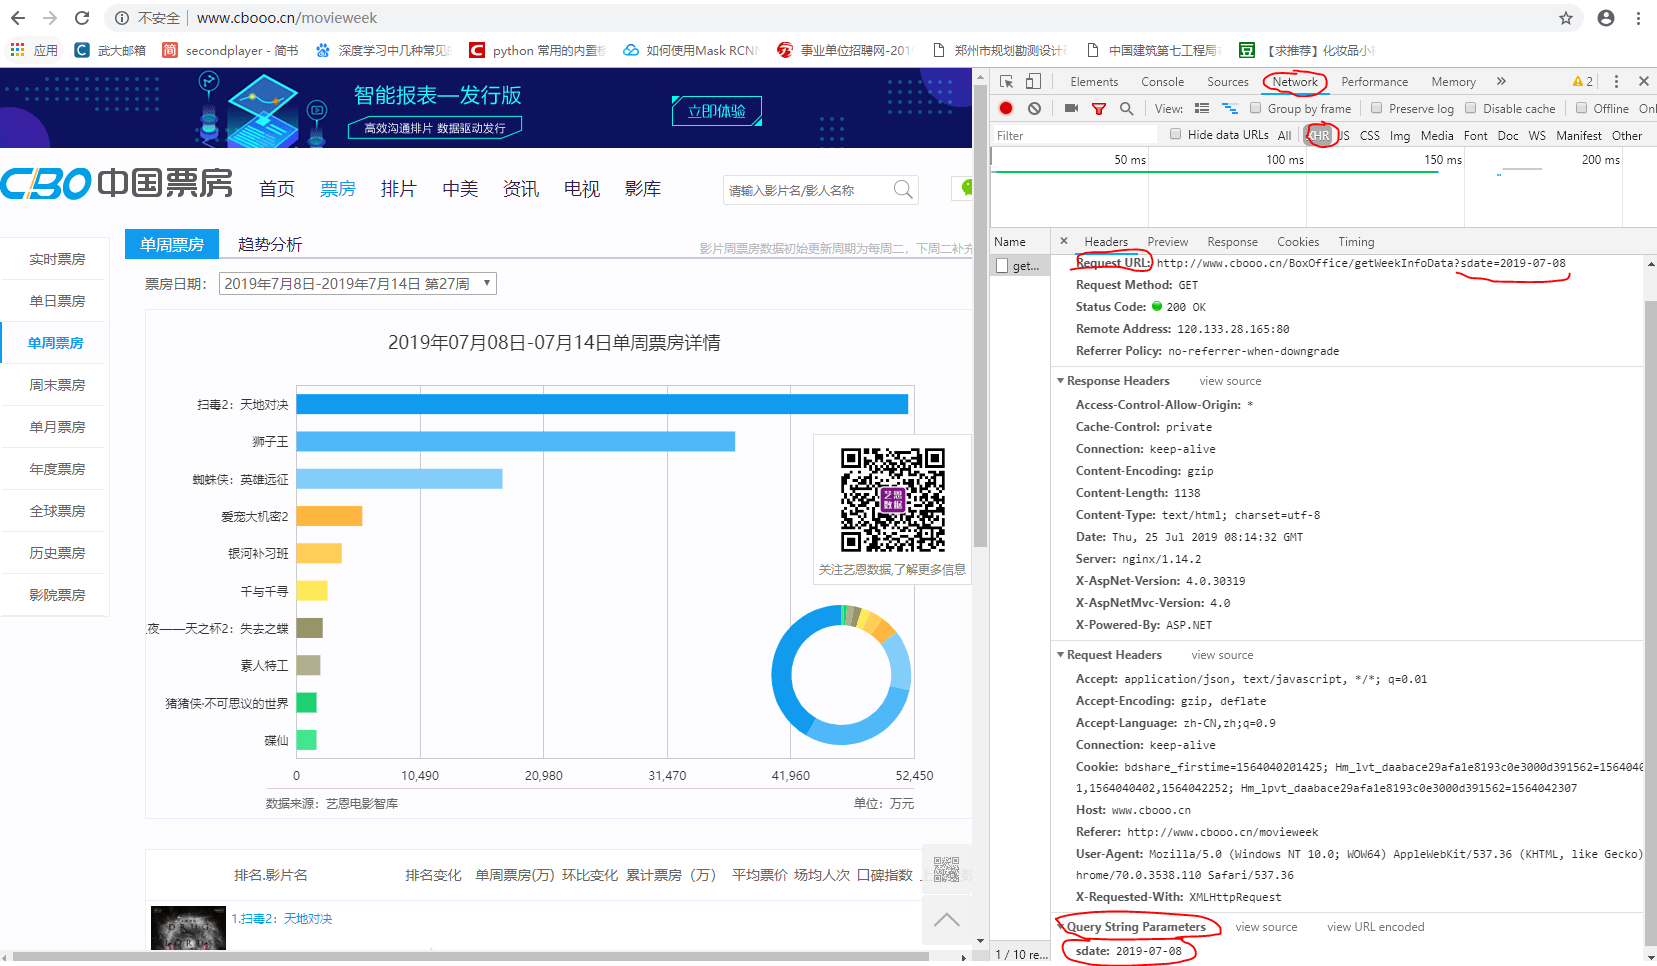Open the Apps bookmarks shortcut

[34, 50]
